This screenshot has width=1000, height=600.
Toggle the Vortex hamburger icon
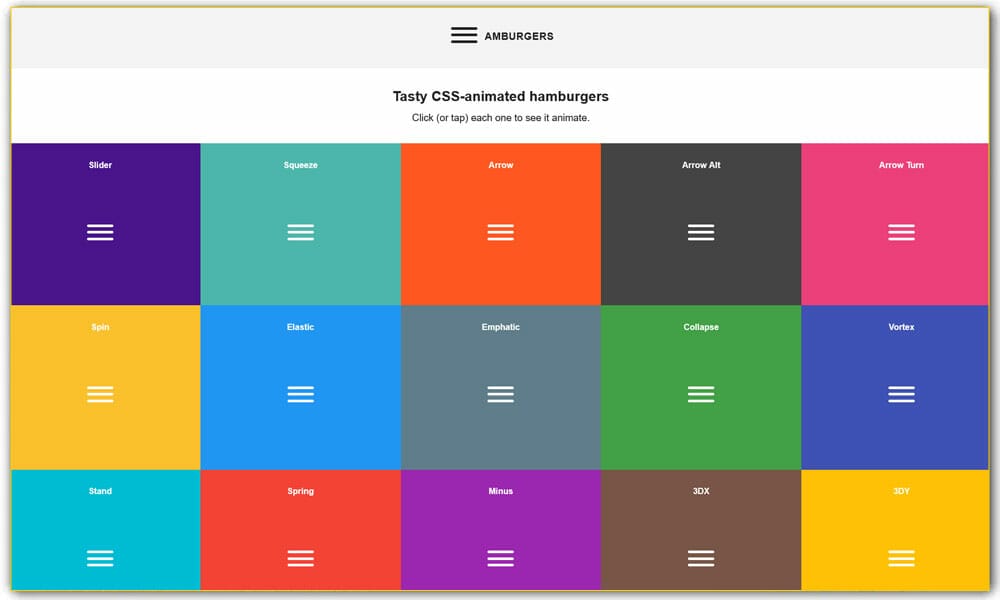click(x=901, y=394)
